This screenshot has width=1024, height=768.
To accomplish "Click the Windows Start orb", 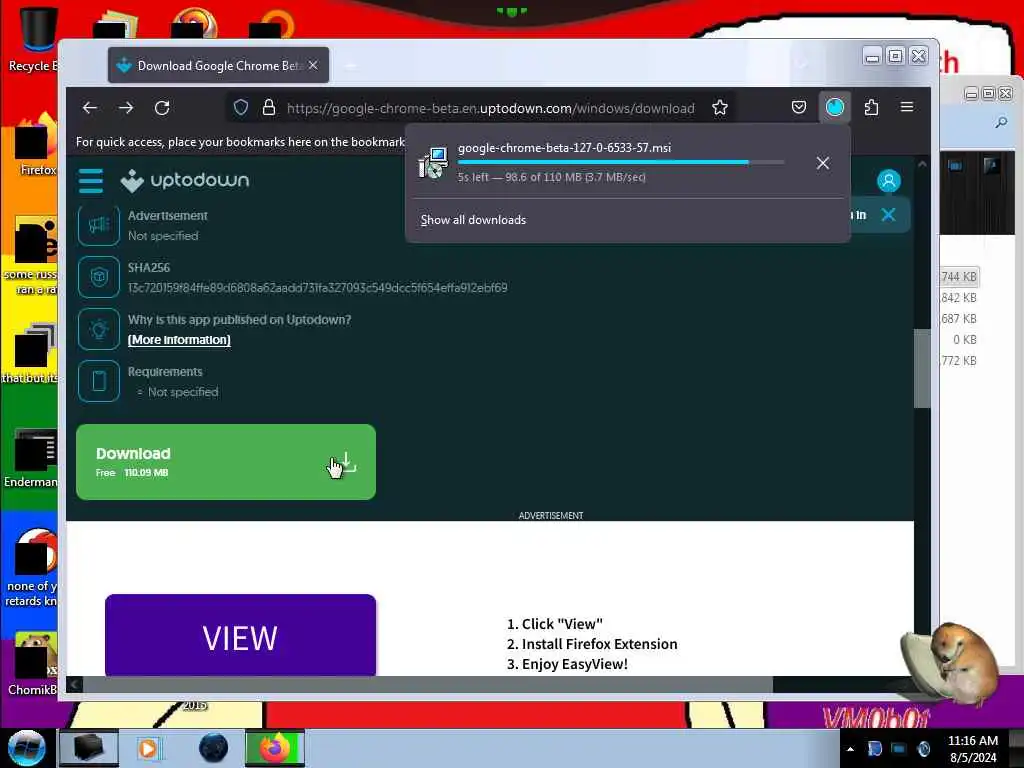I will tap(27, 748).
